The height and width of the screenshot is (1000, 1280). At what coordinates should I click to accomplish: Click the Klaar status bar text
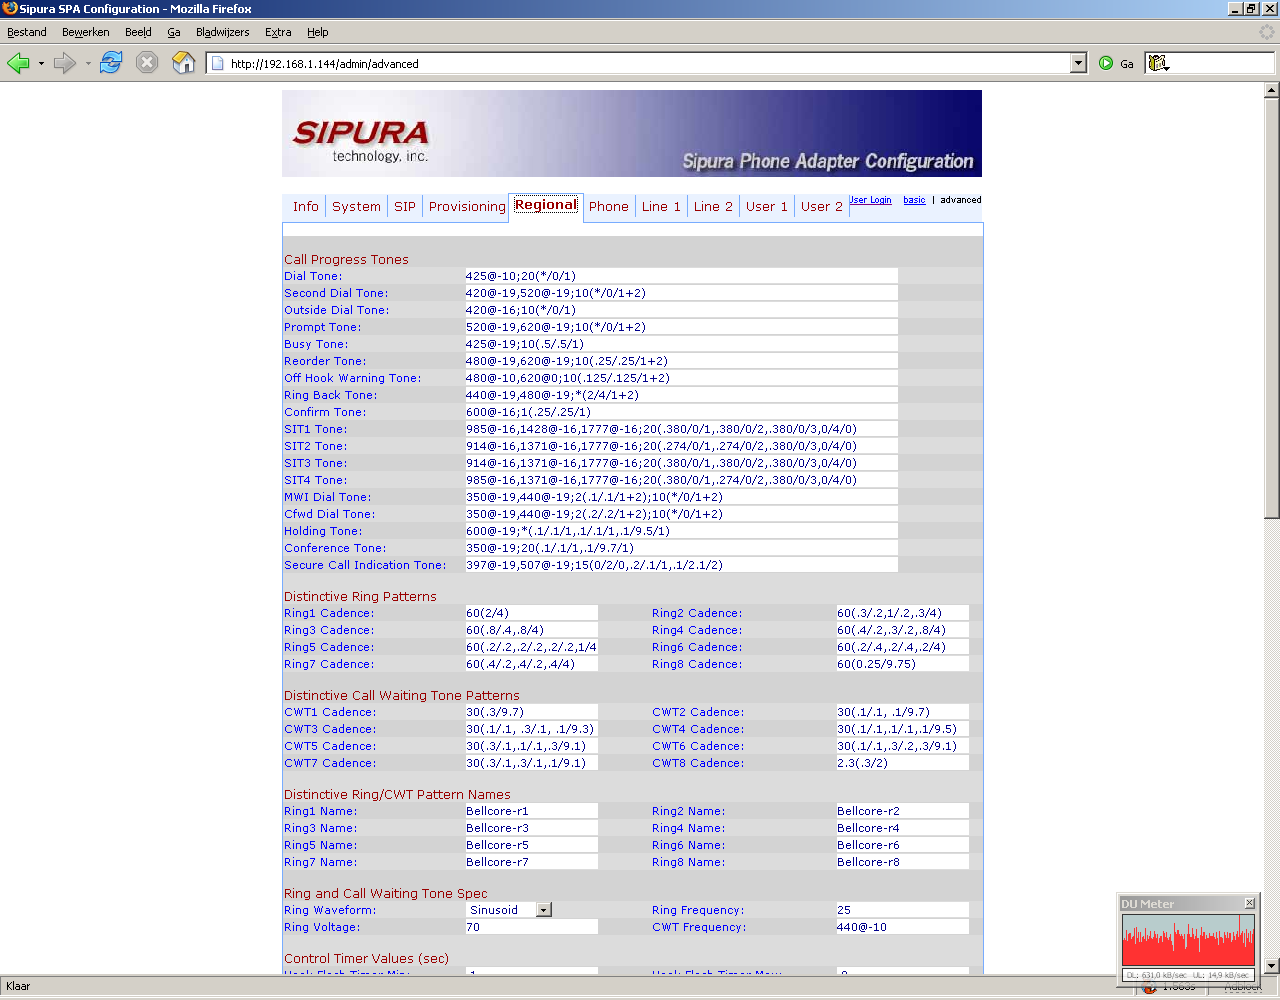click(18, 986)
